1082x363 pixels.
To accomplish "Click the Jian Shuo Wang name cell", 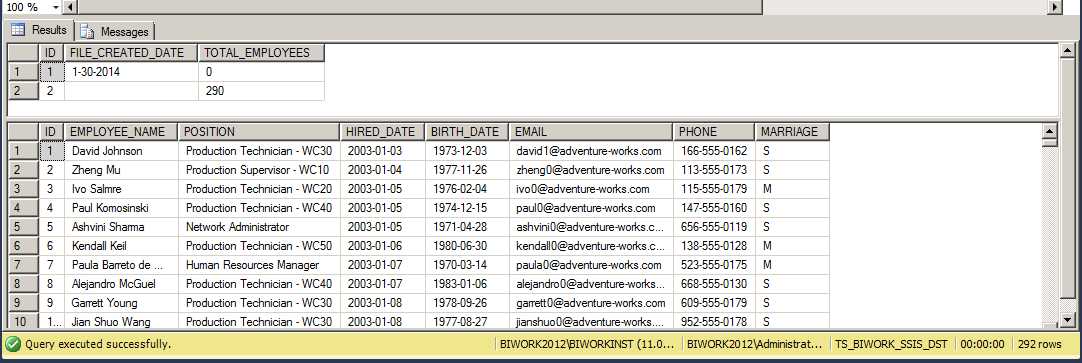I will (x=121, y=321).
